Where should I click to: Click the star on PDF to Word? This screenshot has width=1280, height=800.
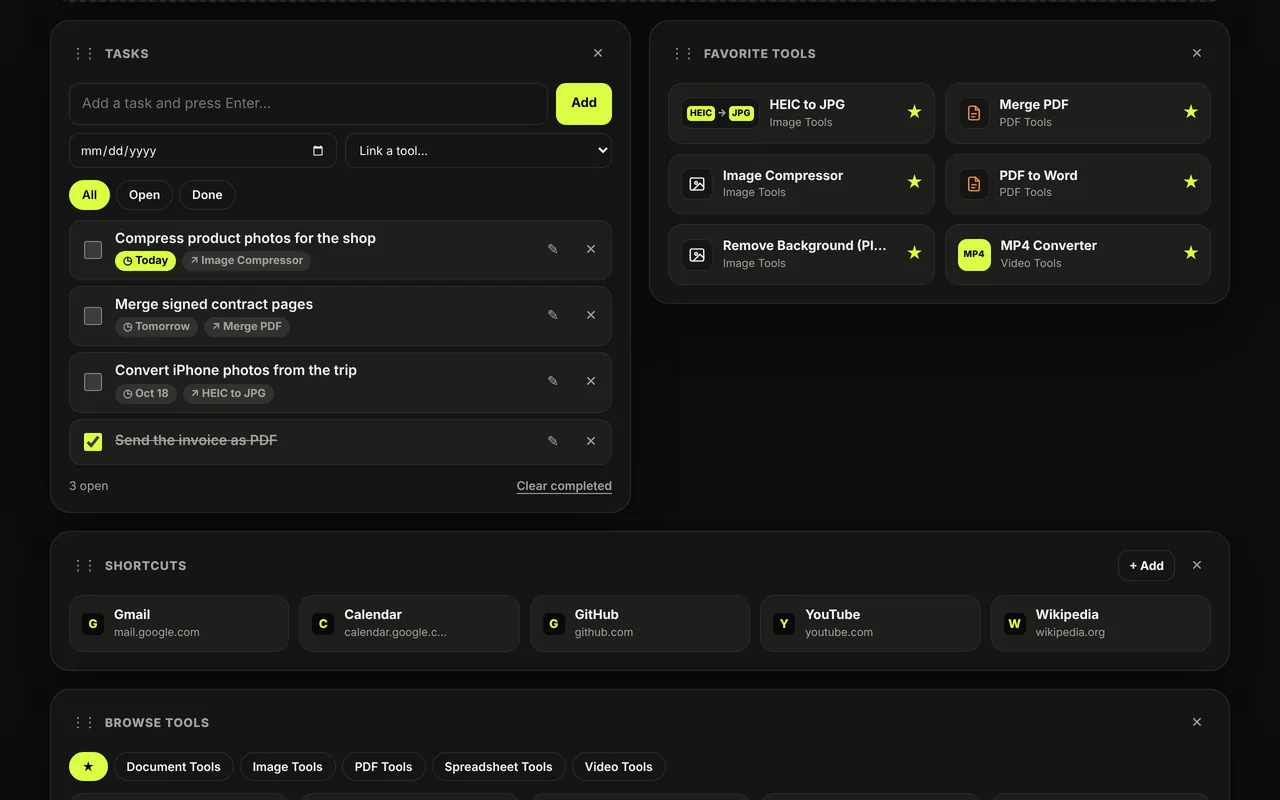point(1190,182)
